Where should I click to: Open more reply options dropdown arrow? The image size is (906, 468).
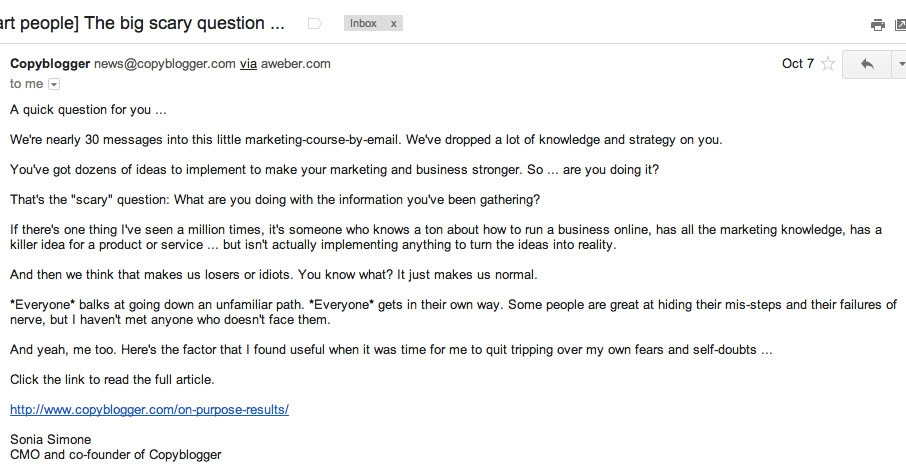pyautogui.click(x=900, y=64)
